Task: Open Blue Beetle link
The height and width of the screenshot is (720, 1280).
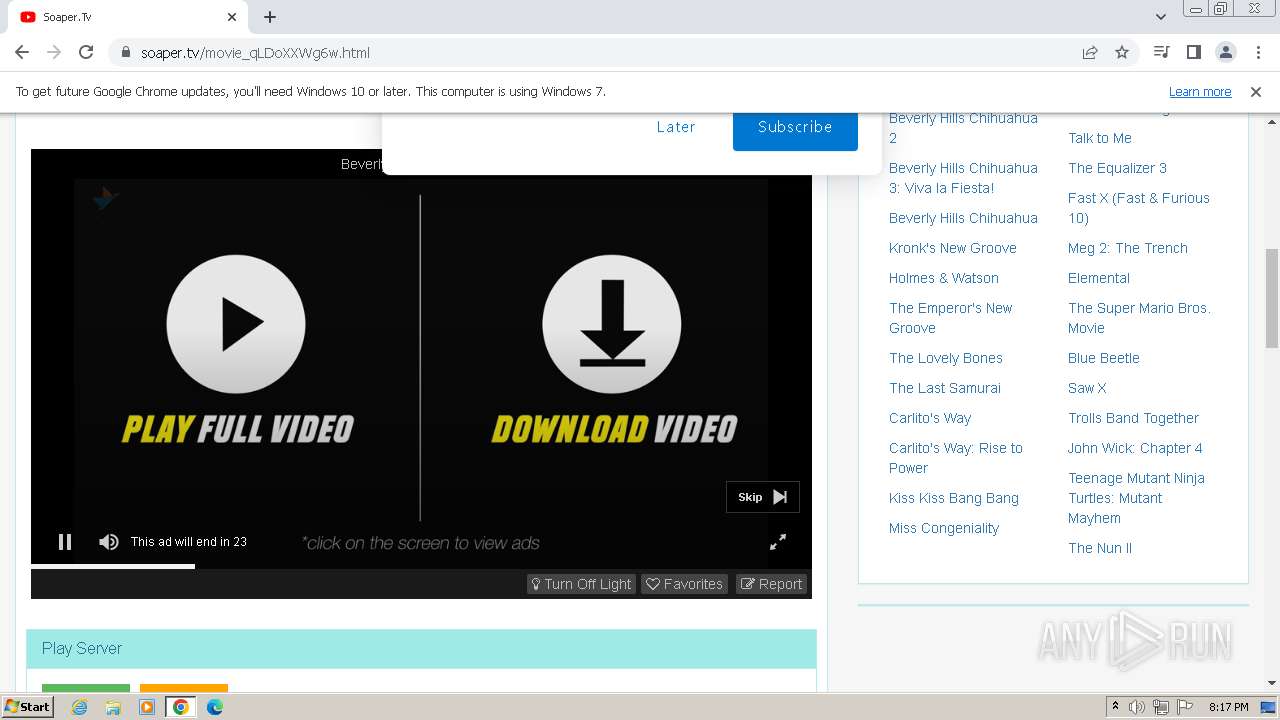Action: tap(1103, 358)
